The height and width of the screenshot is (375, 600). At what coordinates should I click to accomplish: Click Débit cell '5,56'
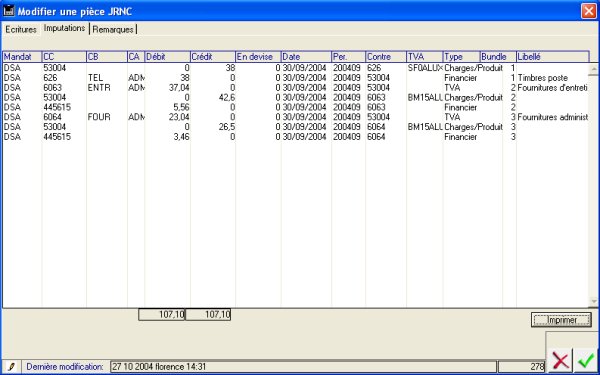[181, 107]
